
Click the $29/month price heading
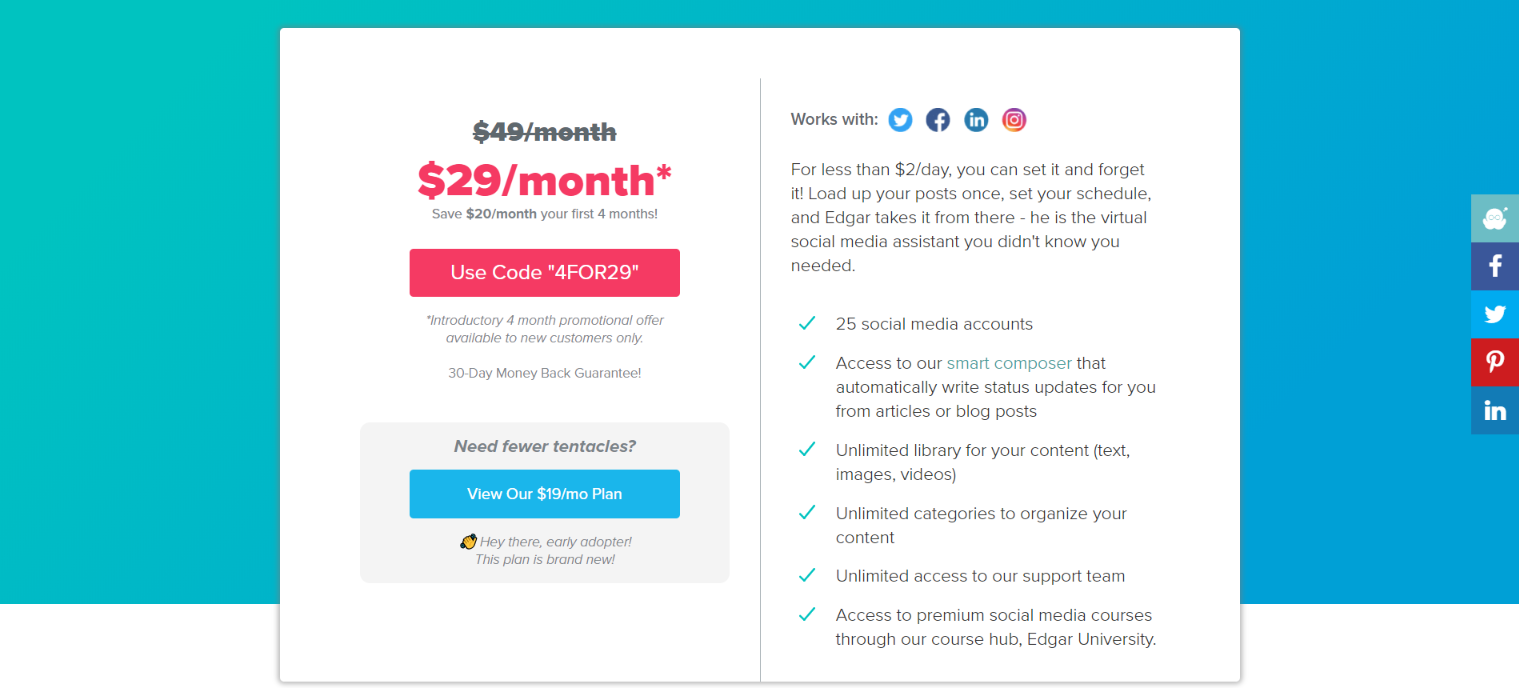(544, 180)
